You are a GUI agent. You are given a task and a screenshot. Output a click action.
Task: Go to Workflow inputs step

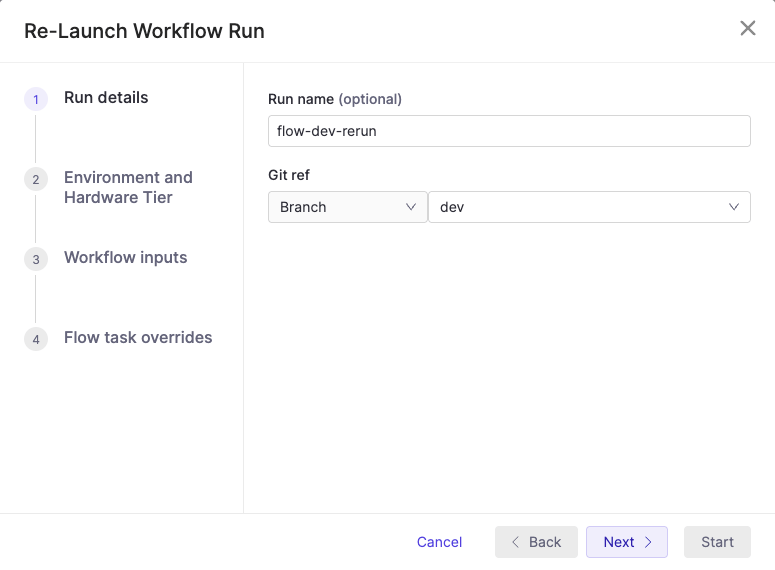[x=126, y=258]
